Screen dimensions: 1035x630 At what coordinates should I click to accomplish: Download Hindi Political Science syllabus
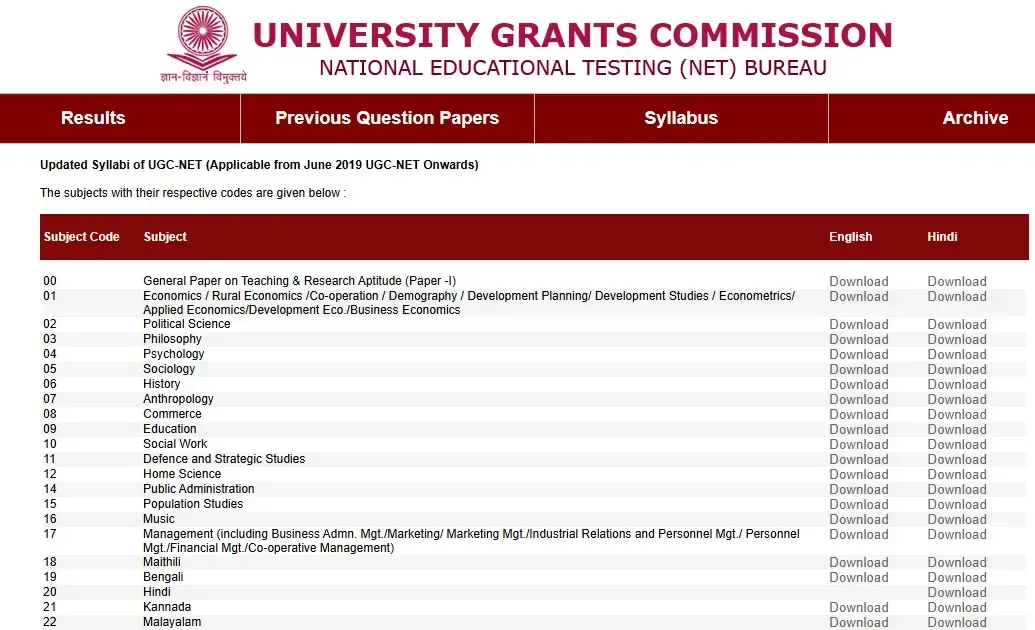click(957, 324)
